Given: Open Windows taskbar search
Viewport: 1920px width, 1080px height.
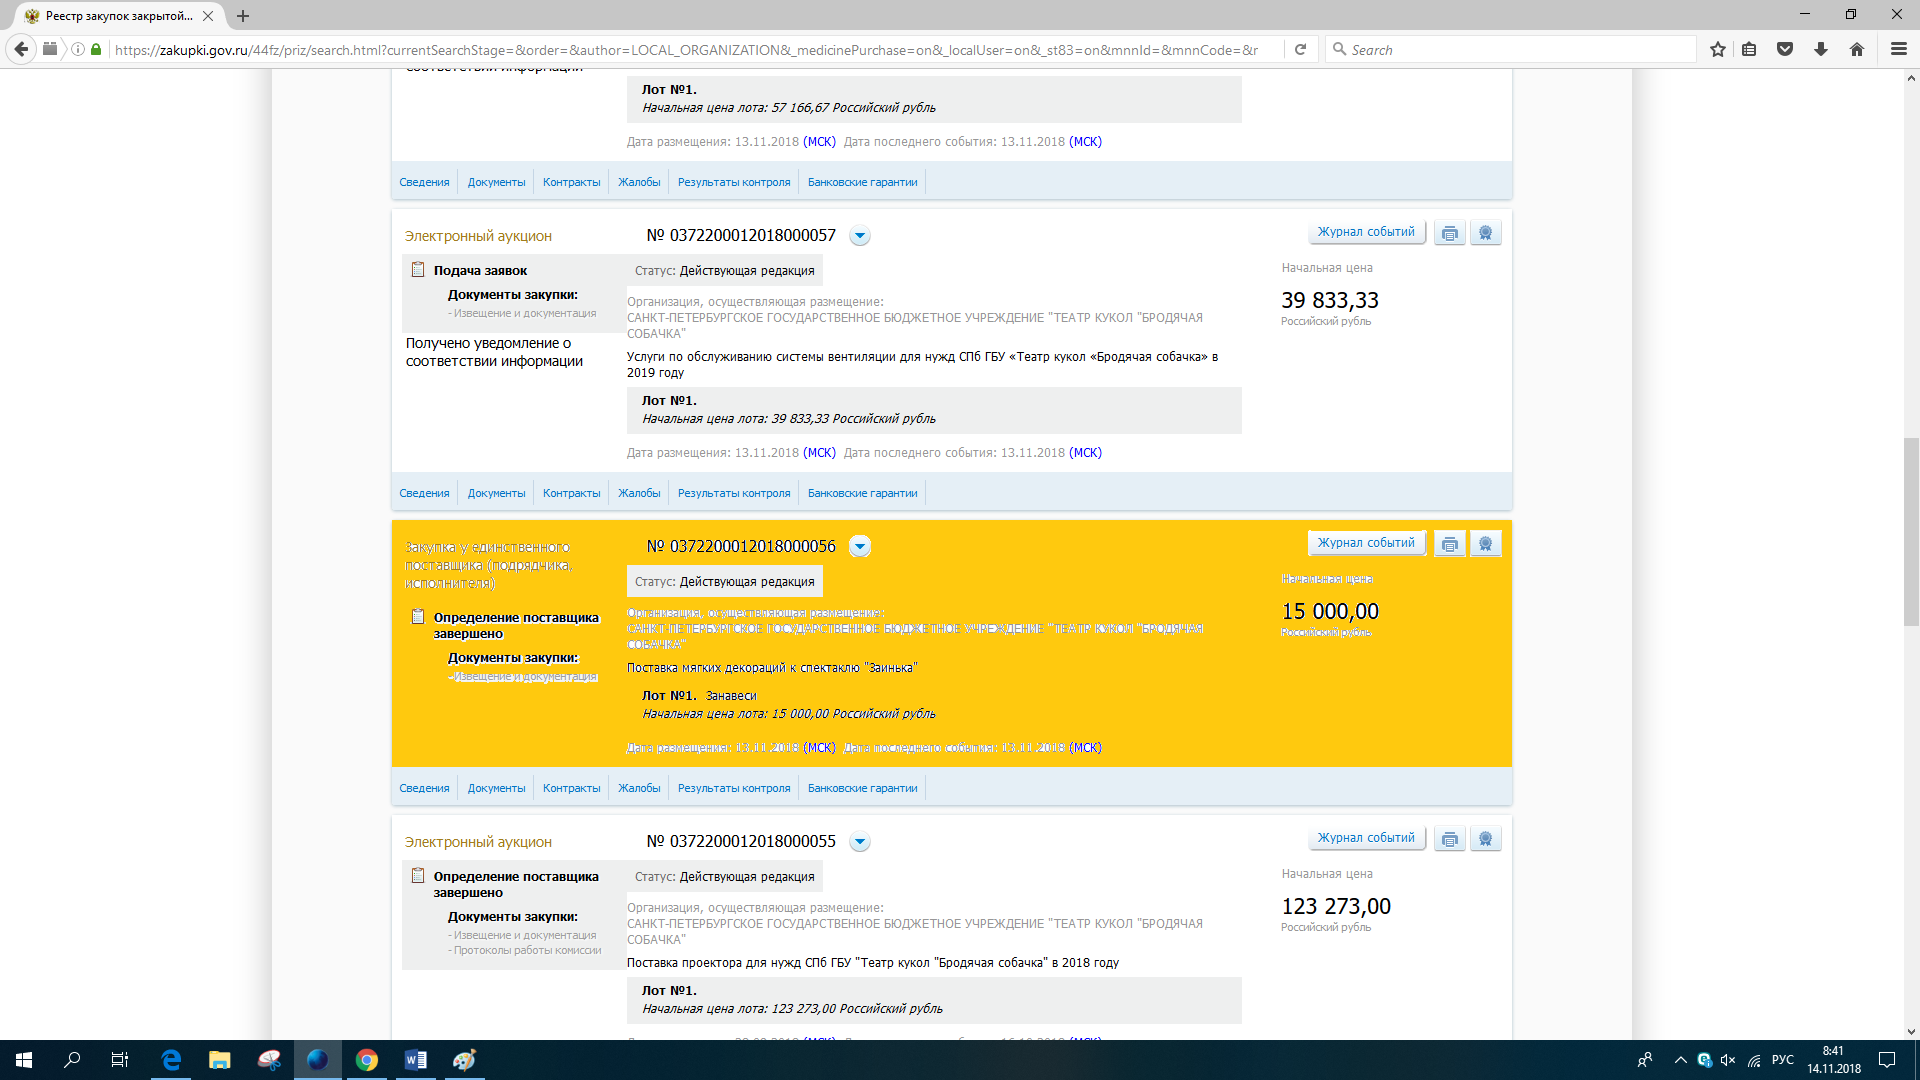Looking at the screenshot, I should [x=72, y=1060].
